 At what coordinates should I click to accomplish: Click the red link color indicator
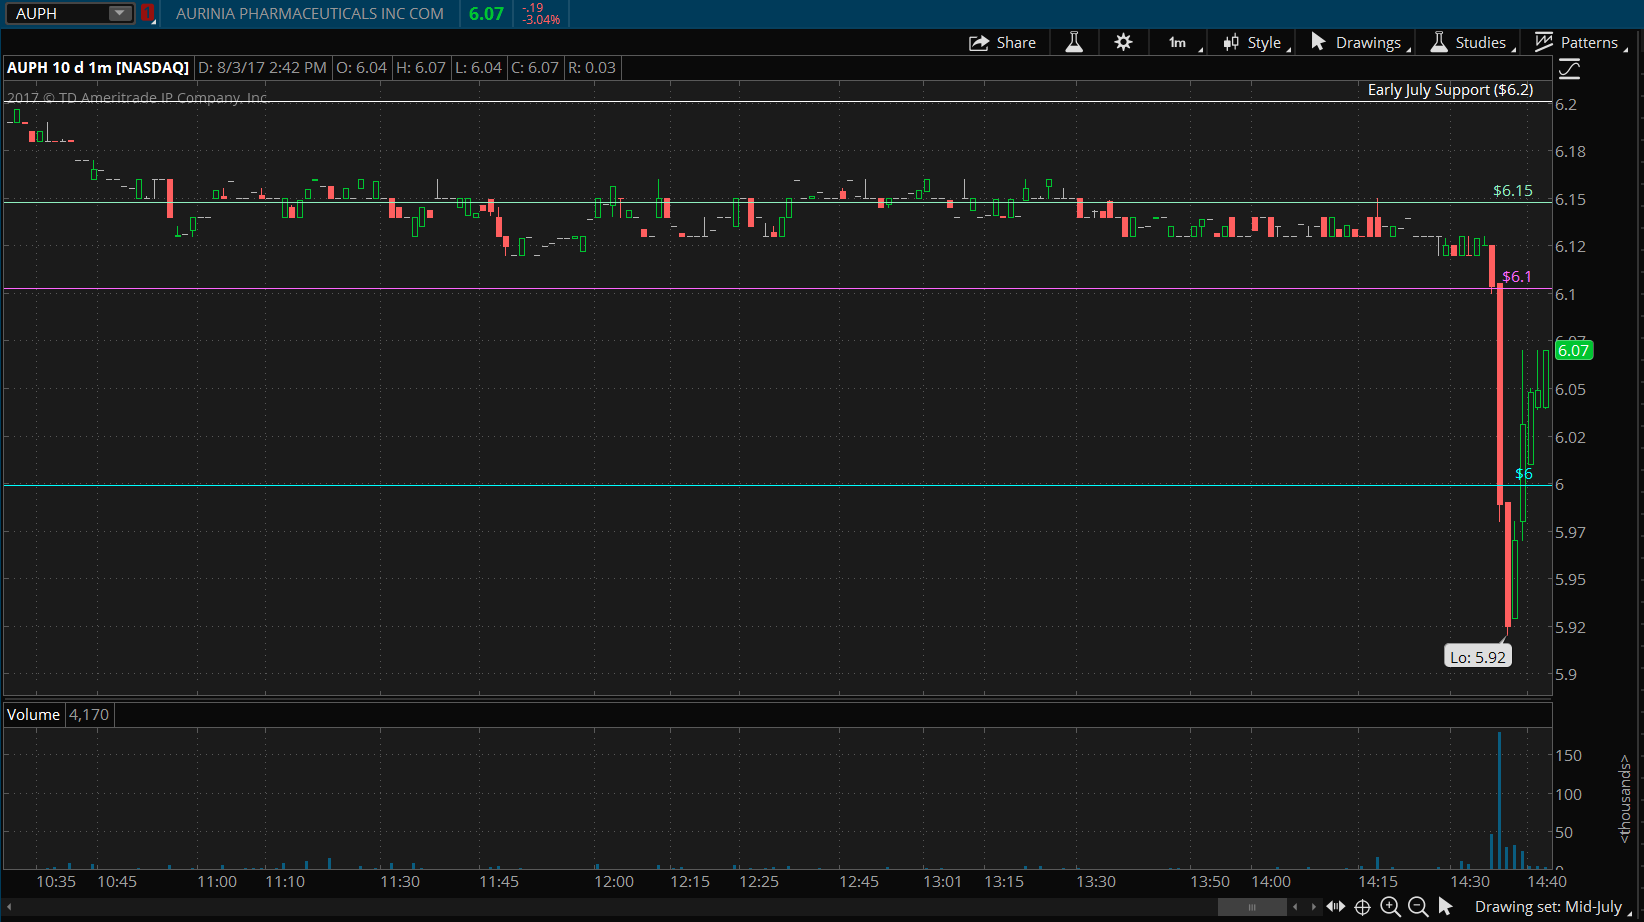(x=147, y=13)
